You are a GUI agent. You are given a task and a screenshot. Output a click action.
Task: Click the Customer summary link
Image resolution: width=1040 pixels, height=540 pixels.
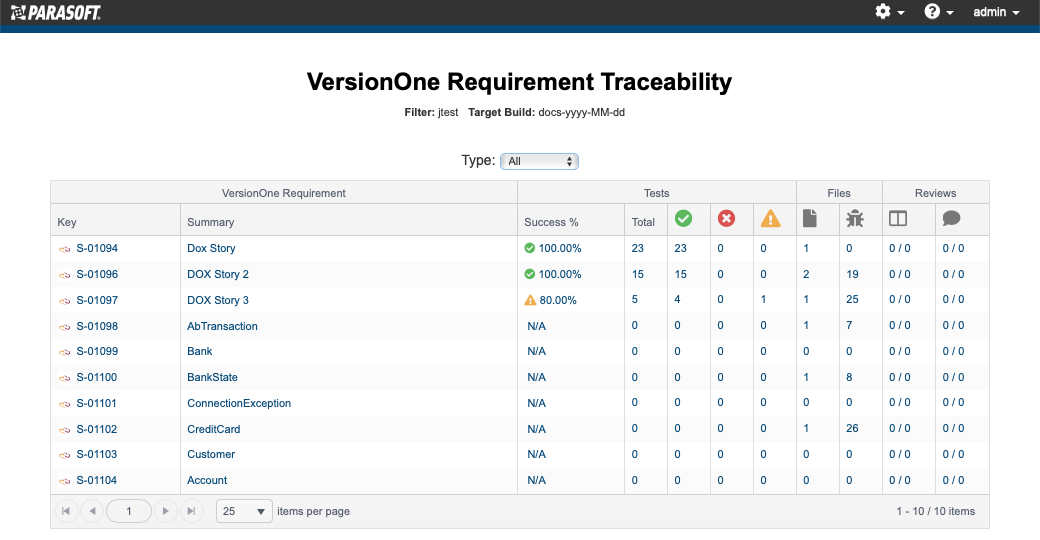pos(211,454)
